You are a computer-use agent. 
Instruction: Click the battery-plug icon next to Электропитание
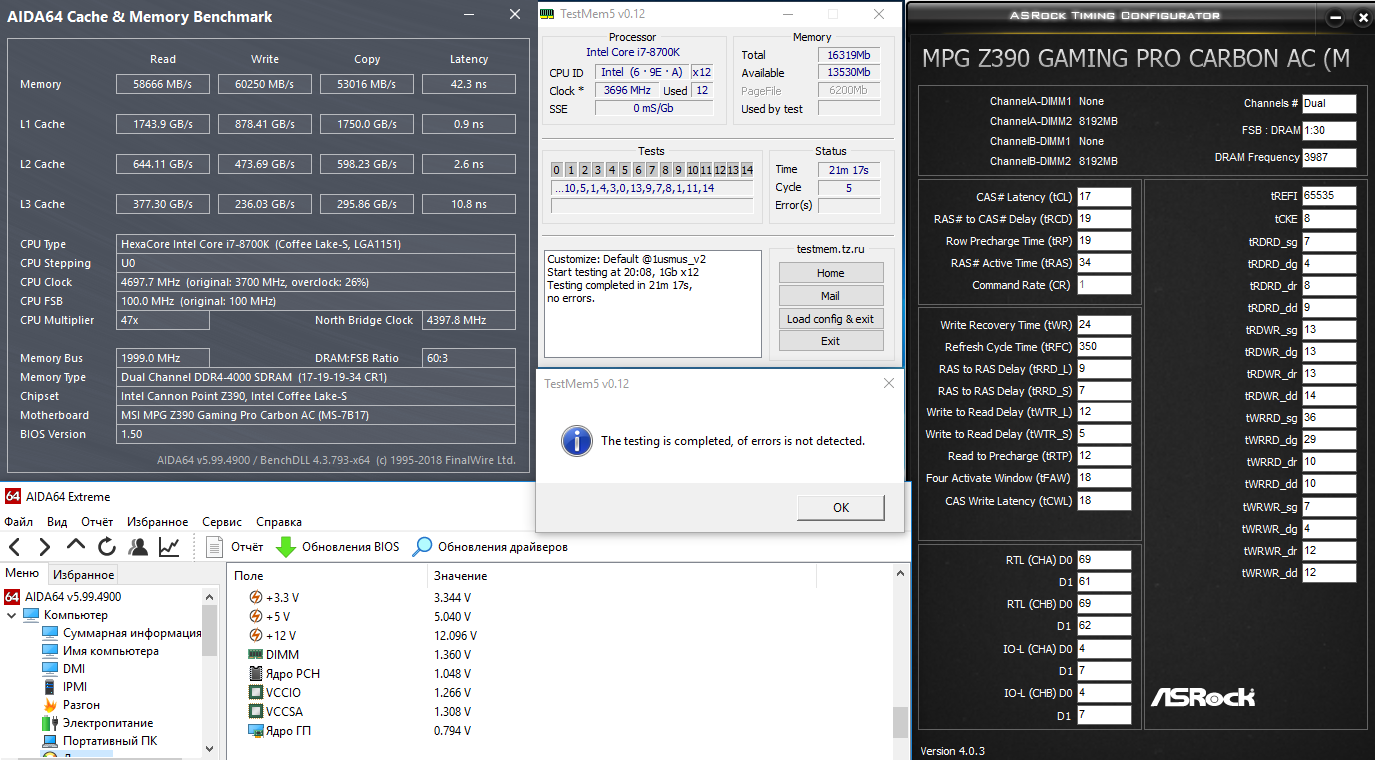tap(50, 723)
